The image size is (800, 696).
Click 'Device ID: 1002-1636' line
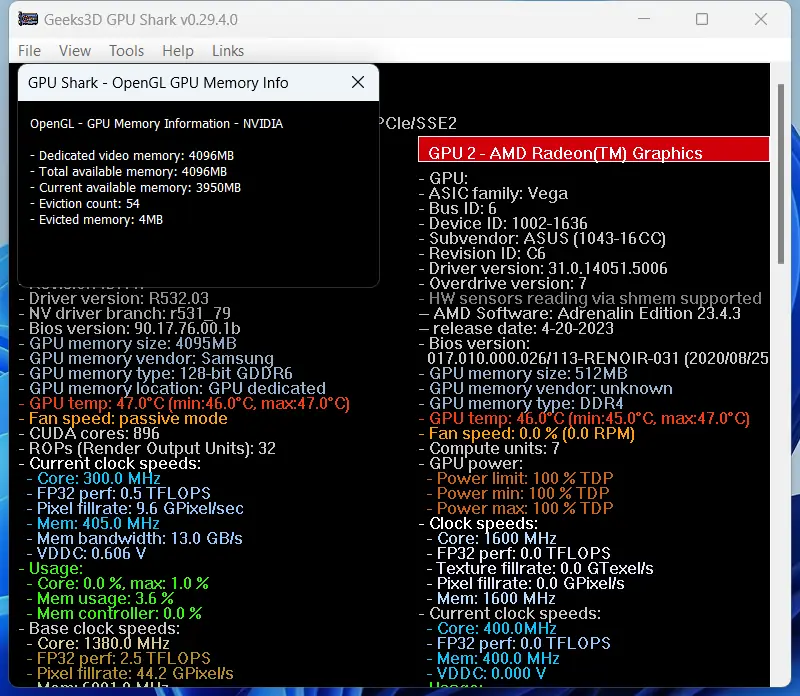pyautogui.click(x=503, y=223)
